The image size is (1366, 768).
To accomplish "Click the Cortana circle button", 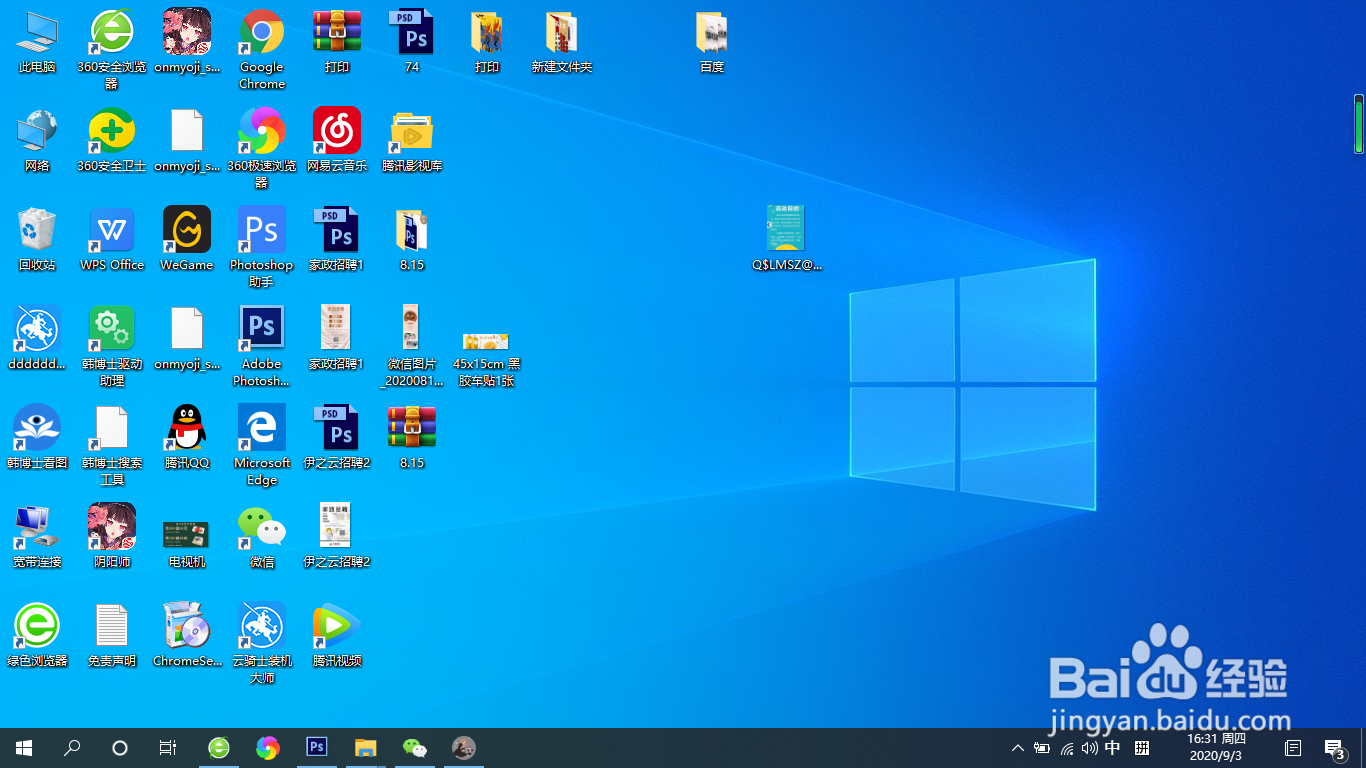I will click(120, 748).
